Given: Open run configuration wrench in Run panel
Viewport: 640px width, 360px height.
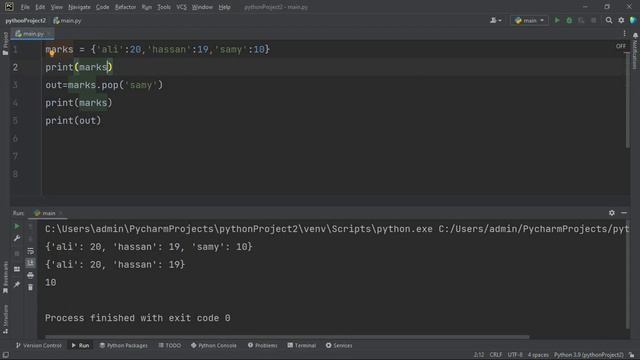Looking at the screenshot, I should (17, 238).
